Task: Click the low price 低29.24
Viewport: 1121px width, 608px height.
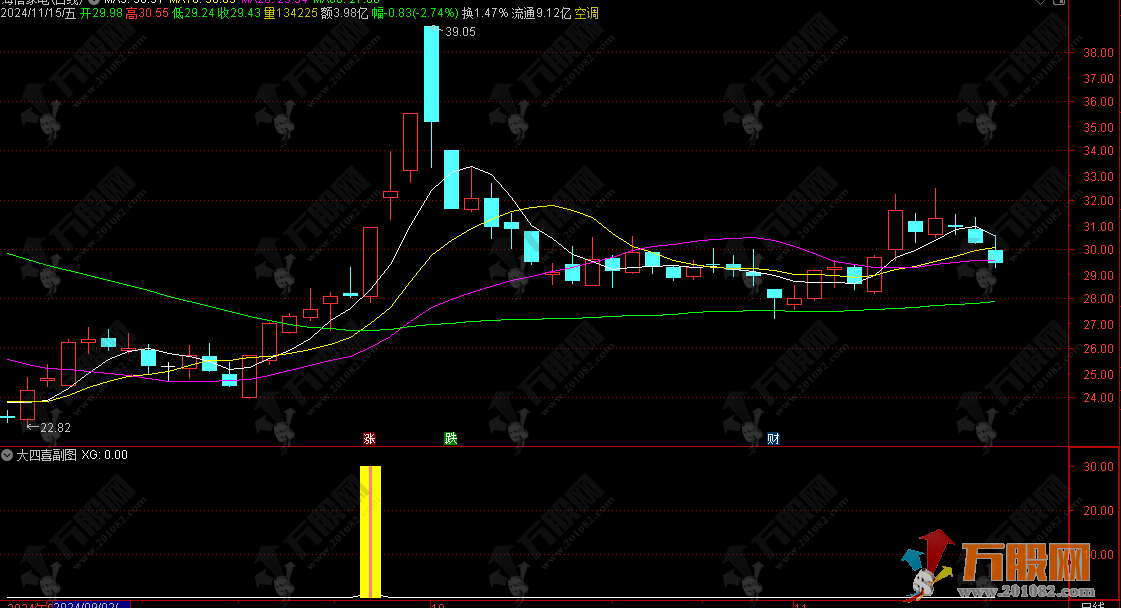Action: pos(193,13)
